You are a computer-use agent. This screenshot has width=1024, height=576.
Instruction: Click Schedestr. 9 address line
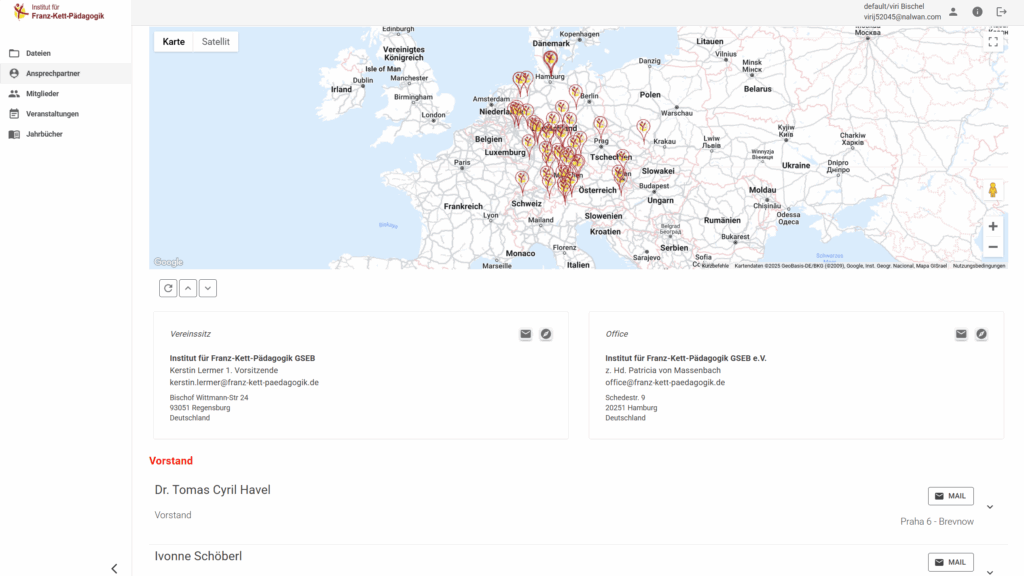point(625,398)
